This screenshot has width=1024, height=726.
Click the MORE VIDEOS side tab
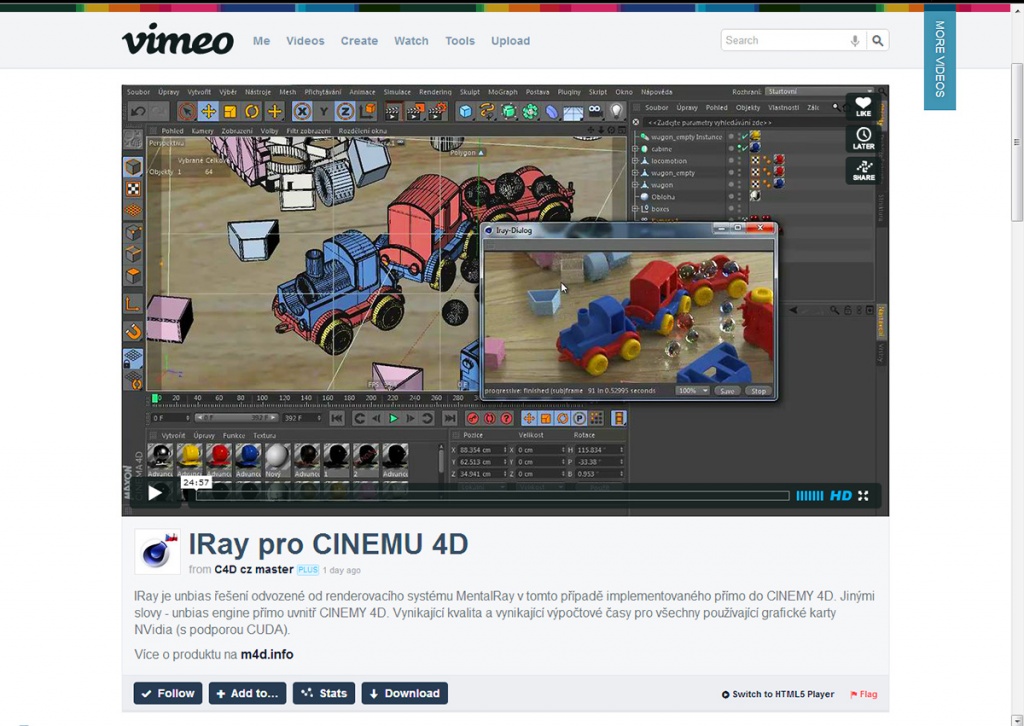(x=940, y=59)
